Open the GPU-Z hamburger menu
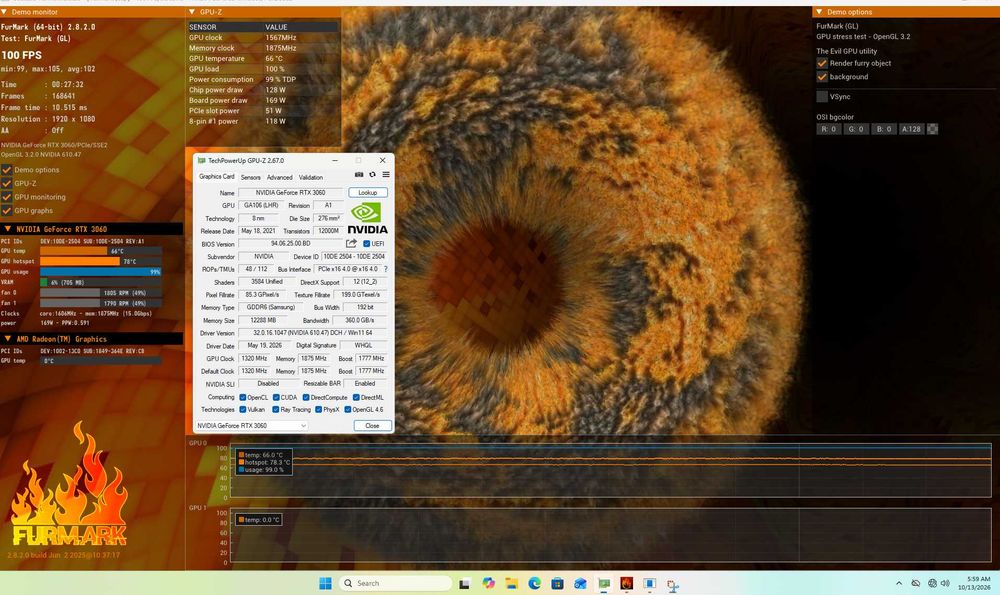Screen dimensions: 1000x595 [386, 175]
